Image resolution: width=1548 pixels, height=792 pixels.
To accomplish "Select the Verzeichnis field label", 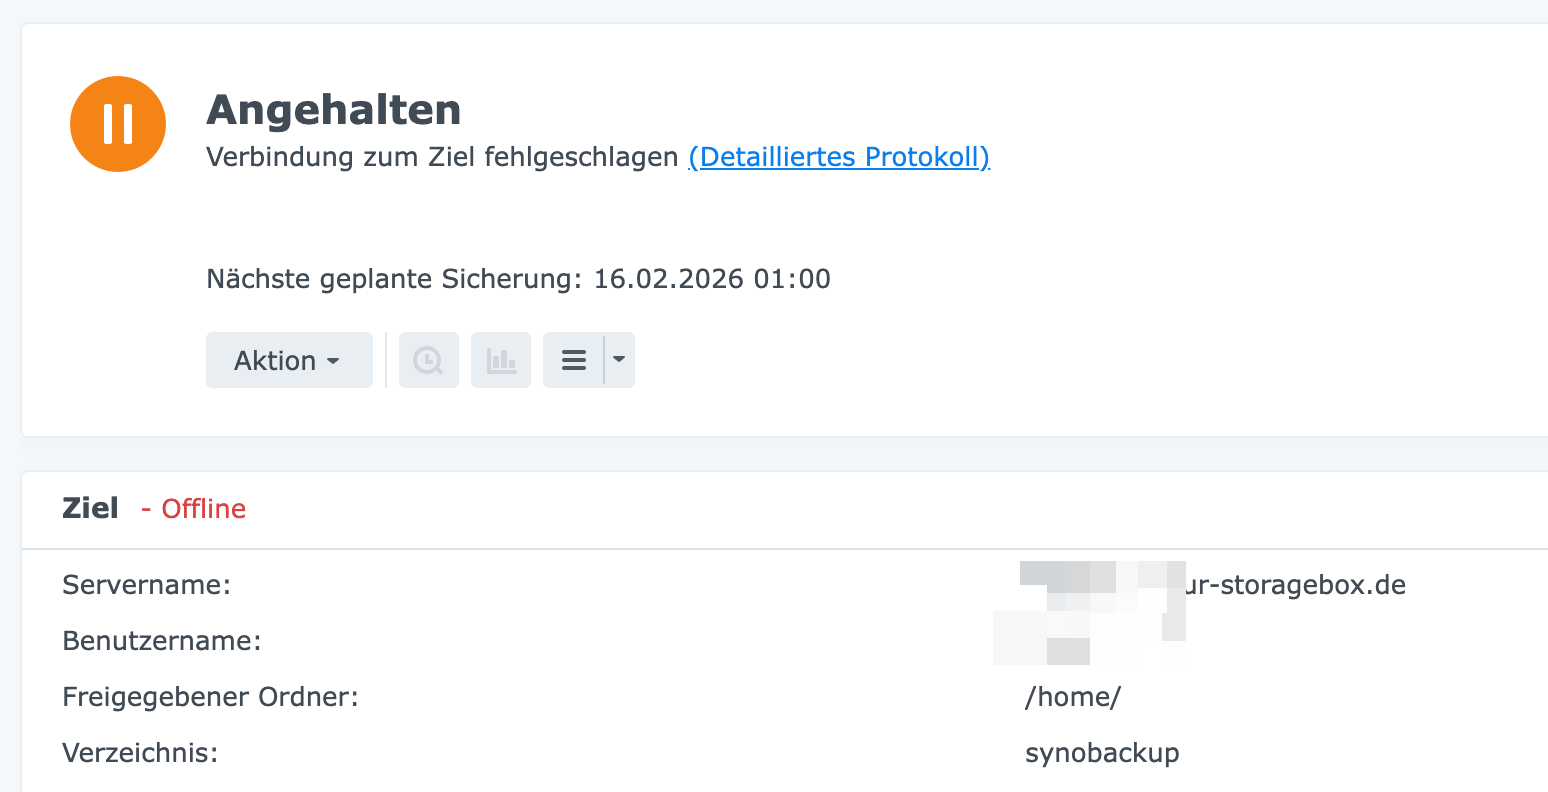I will pos(140,752).
